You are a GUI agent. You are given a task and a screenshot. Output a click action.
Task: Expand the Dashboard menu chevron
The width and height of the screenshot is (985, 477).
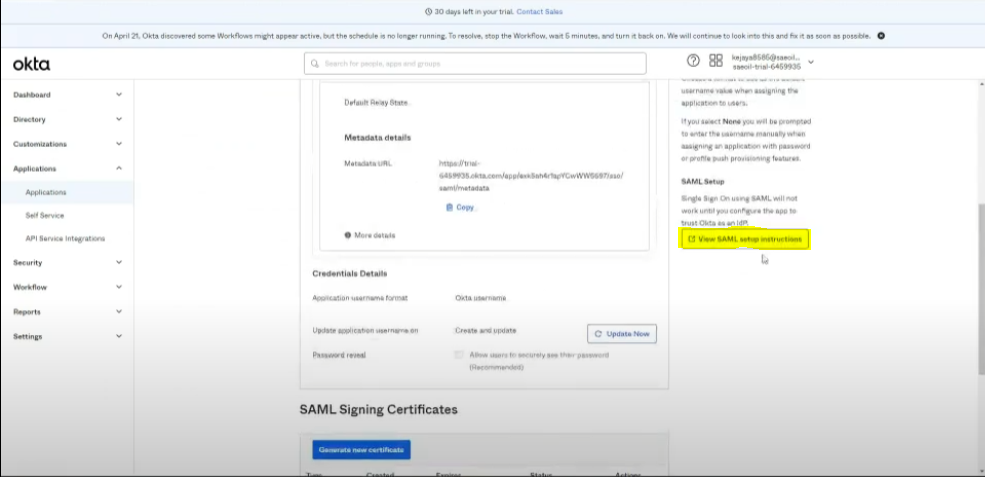(119, 95)
